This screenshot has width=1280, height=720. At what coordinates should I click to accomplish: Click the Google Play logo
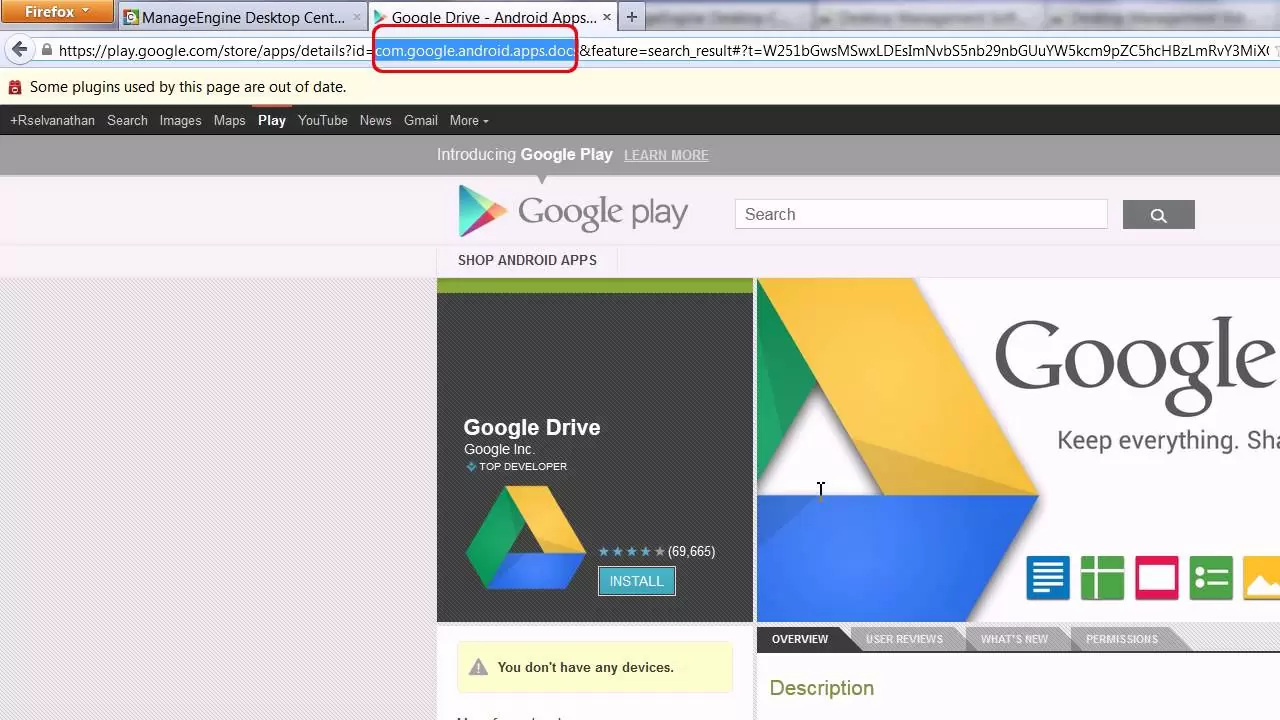click(x=573, y=212)
